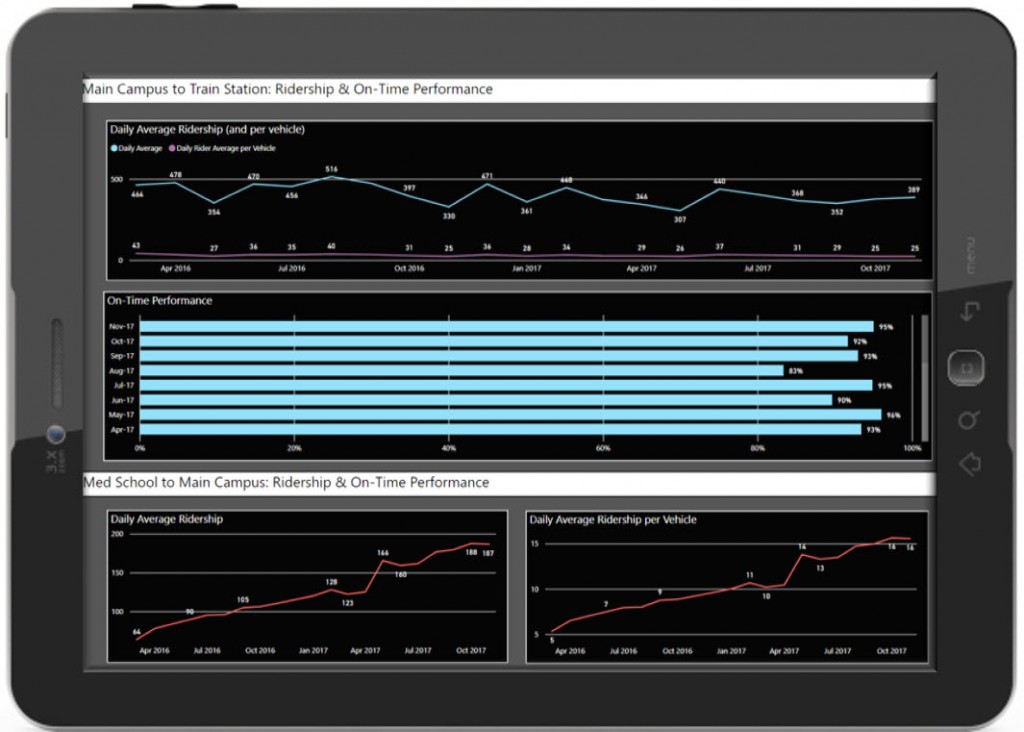Click the On-Time Performance vertical scrollbar

pyautogui.click(x=924, y=377)
